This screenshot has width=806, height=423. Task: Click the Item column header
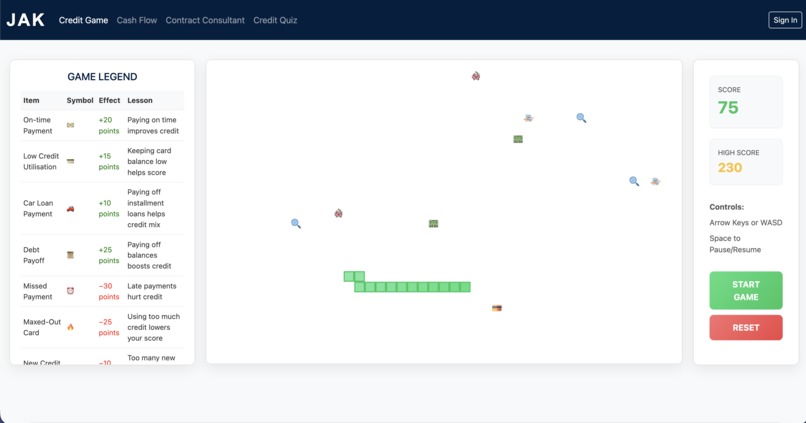tap(31, 100)
